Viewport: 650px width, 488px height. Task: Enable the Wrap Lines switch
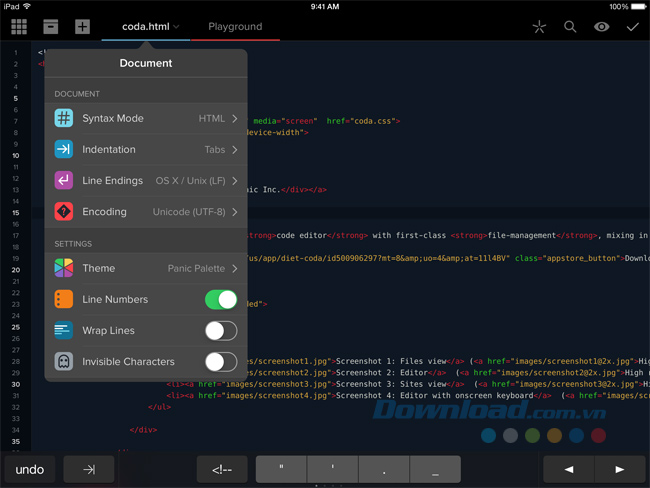(221, 330)
